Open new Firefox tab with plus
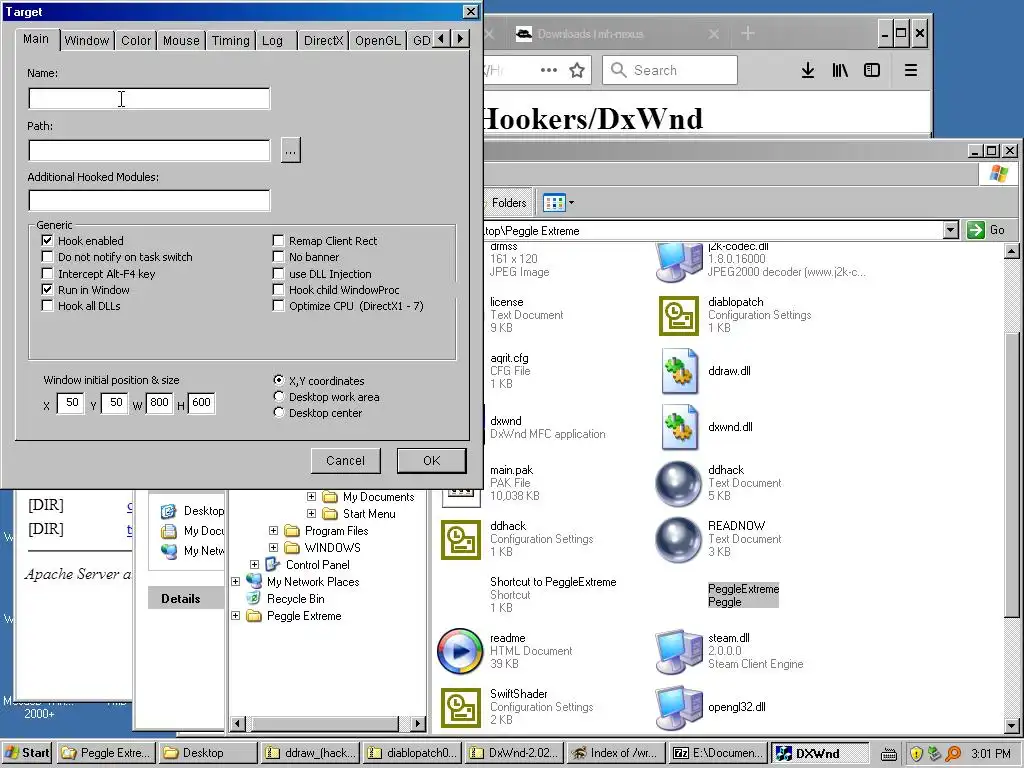This screenshot has width=1024, height=768. click(x=748, y=33)
